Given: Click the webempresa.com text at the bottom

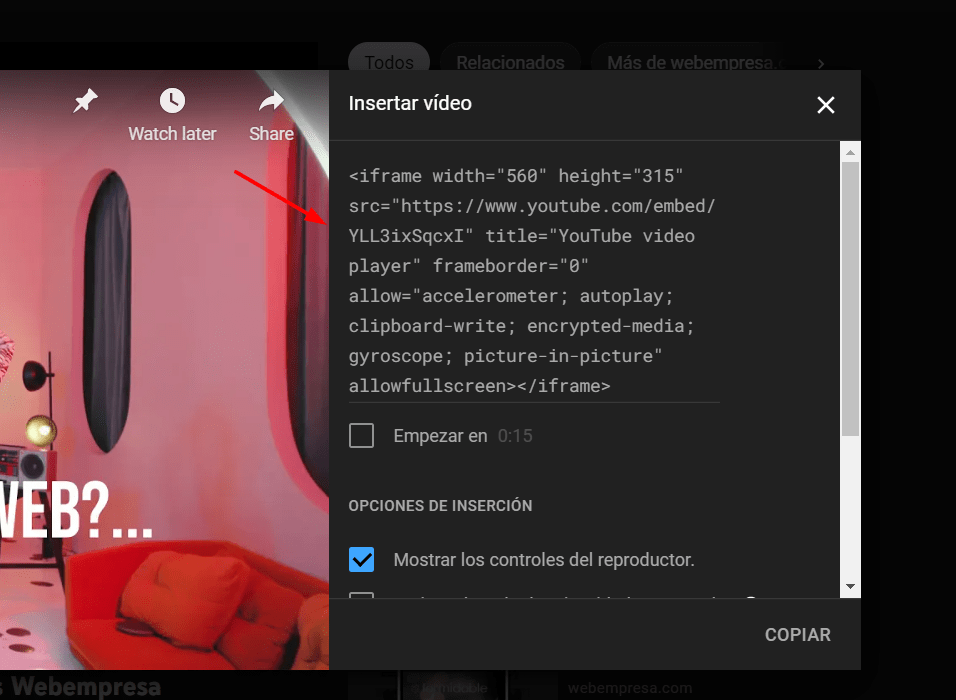Looking at the screenshot, I should pos(630,688).
